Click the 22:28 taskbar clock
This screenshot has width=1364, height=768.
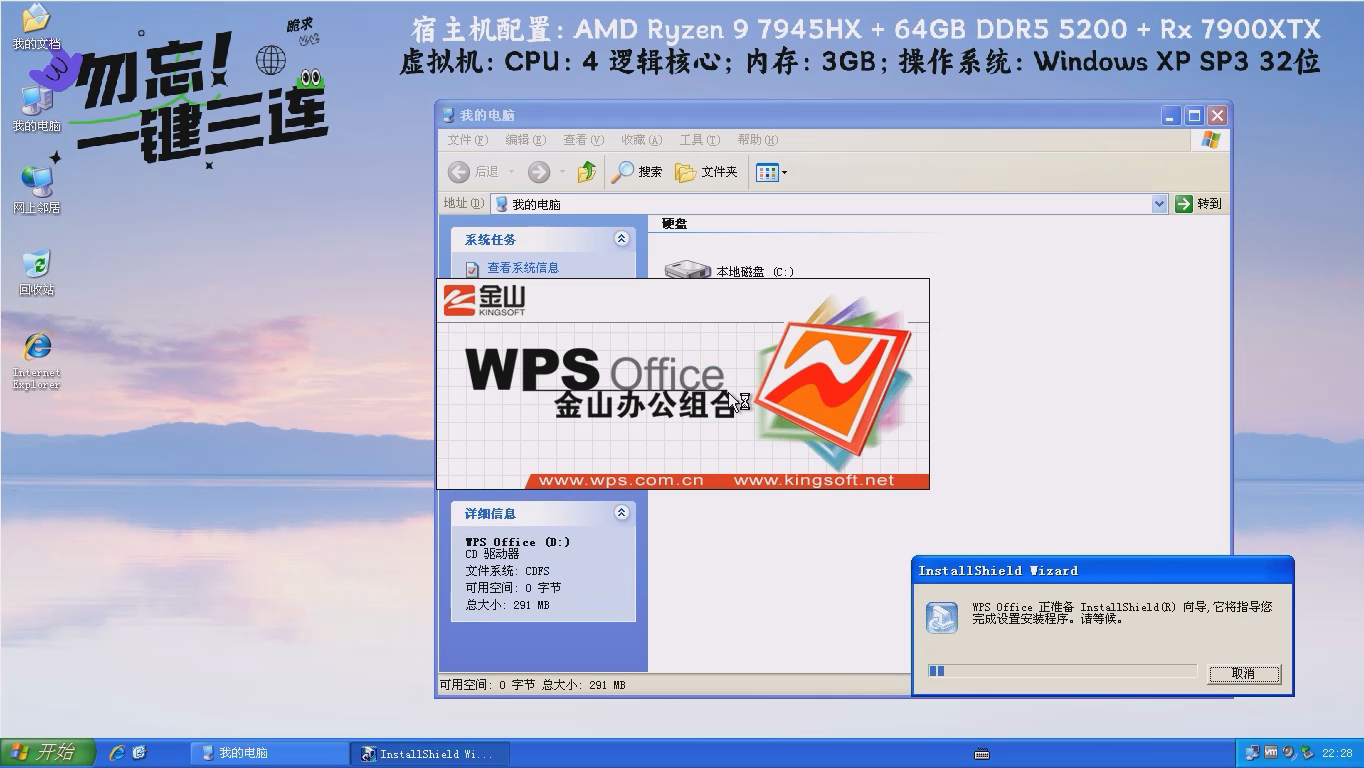click(x=1337, y=753)
